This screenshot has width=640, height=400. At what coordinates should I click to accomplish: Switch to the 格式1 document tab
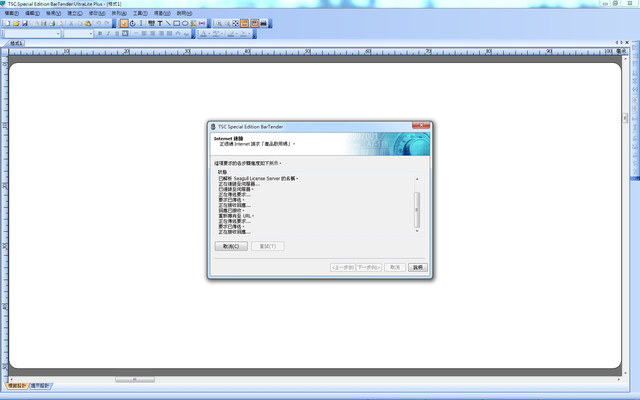[16, 43]
